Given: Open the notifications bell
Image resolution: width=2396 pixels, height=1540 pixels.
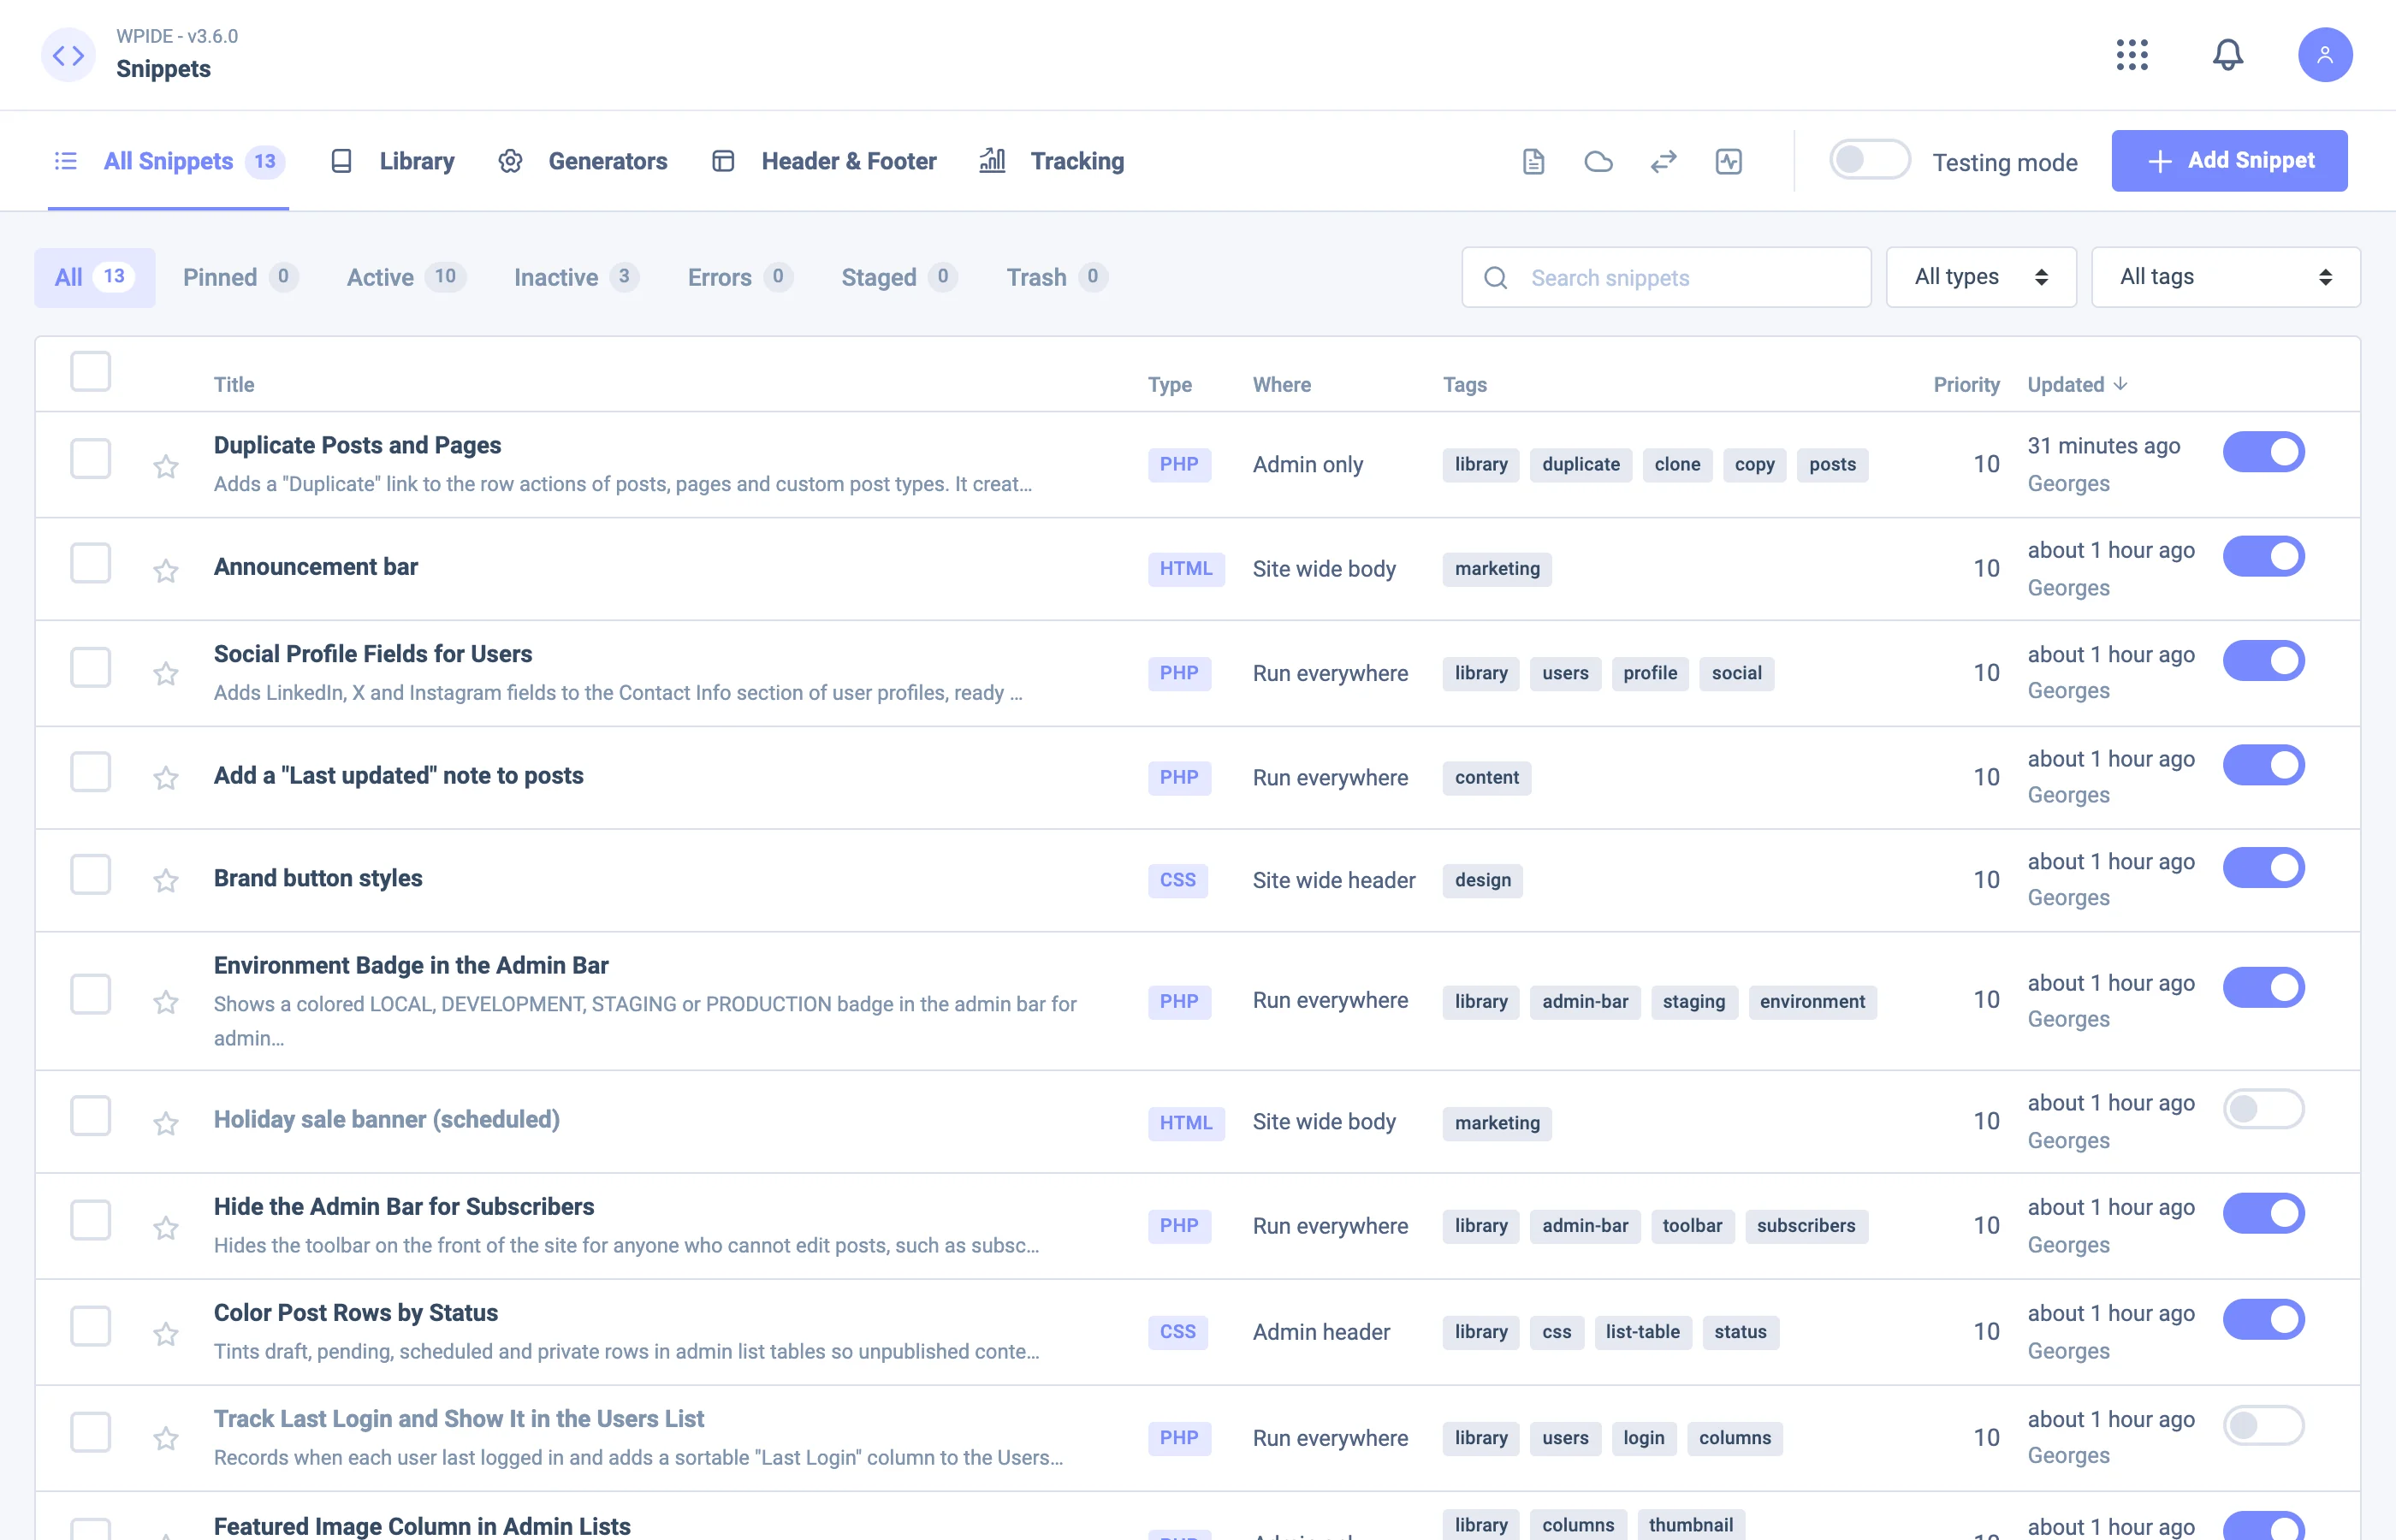Looking at the screenshot, I should tap(2227, 55).
